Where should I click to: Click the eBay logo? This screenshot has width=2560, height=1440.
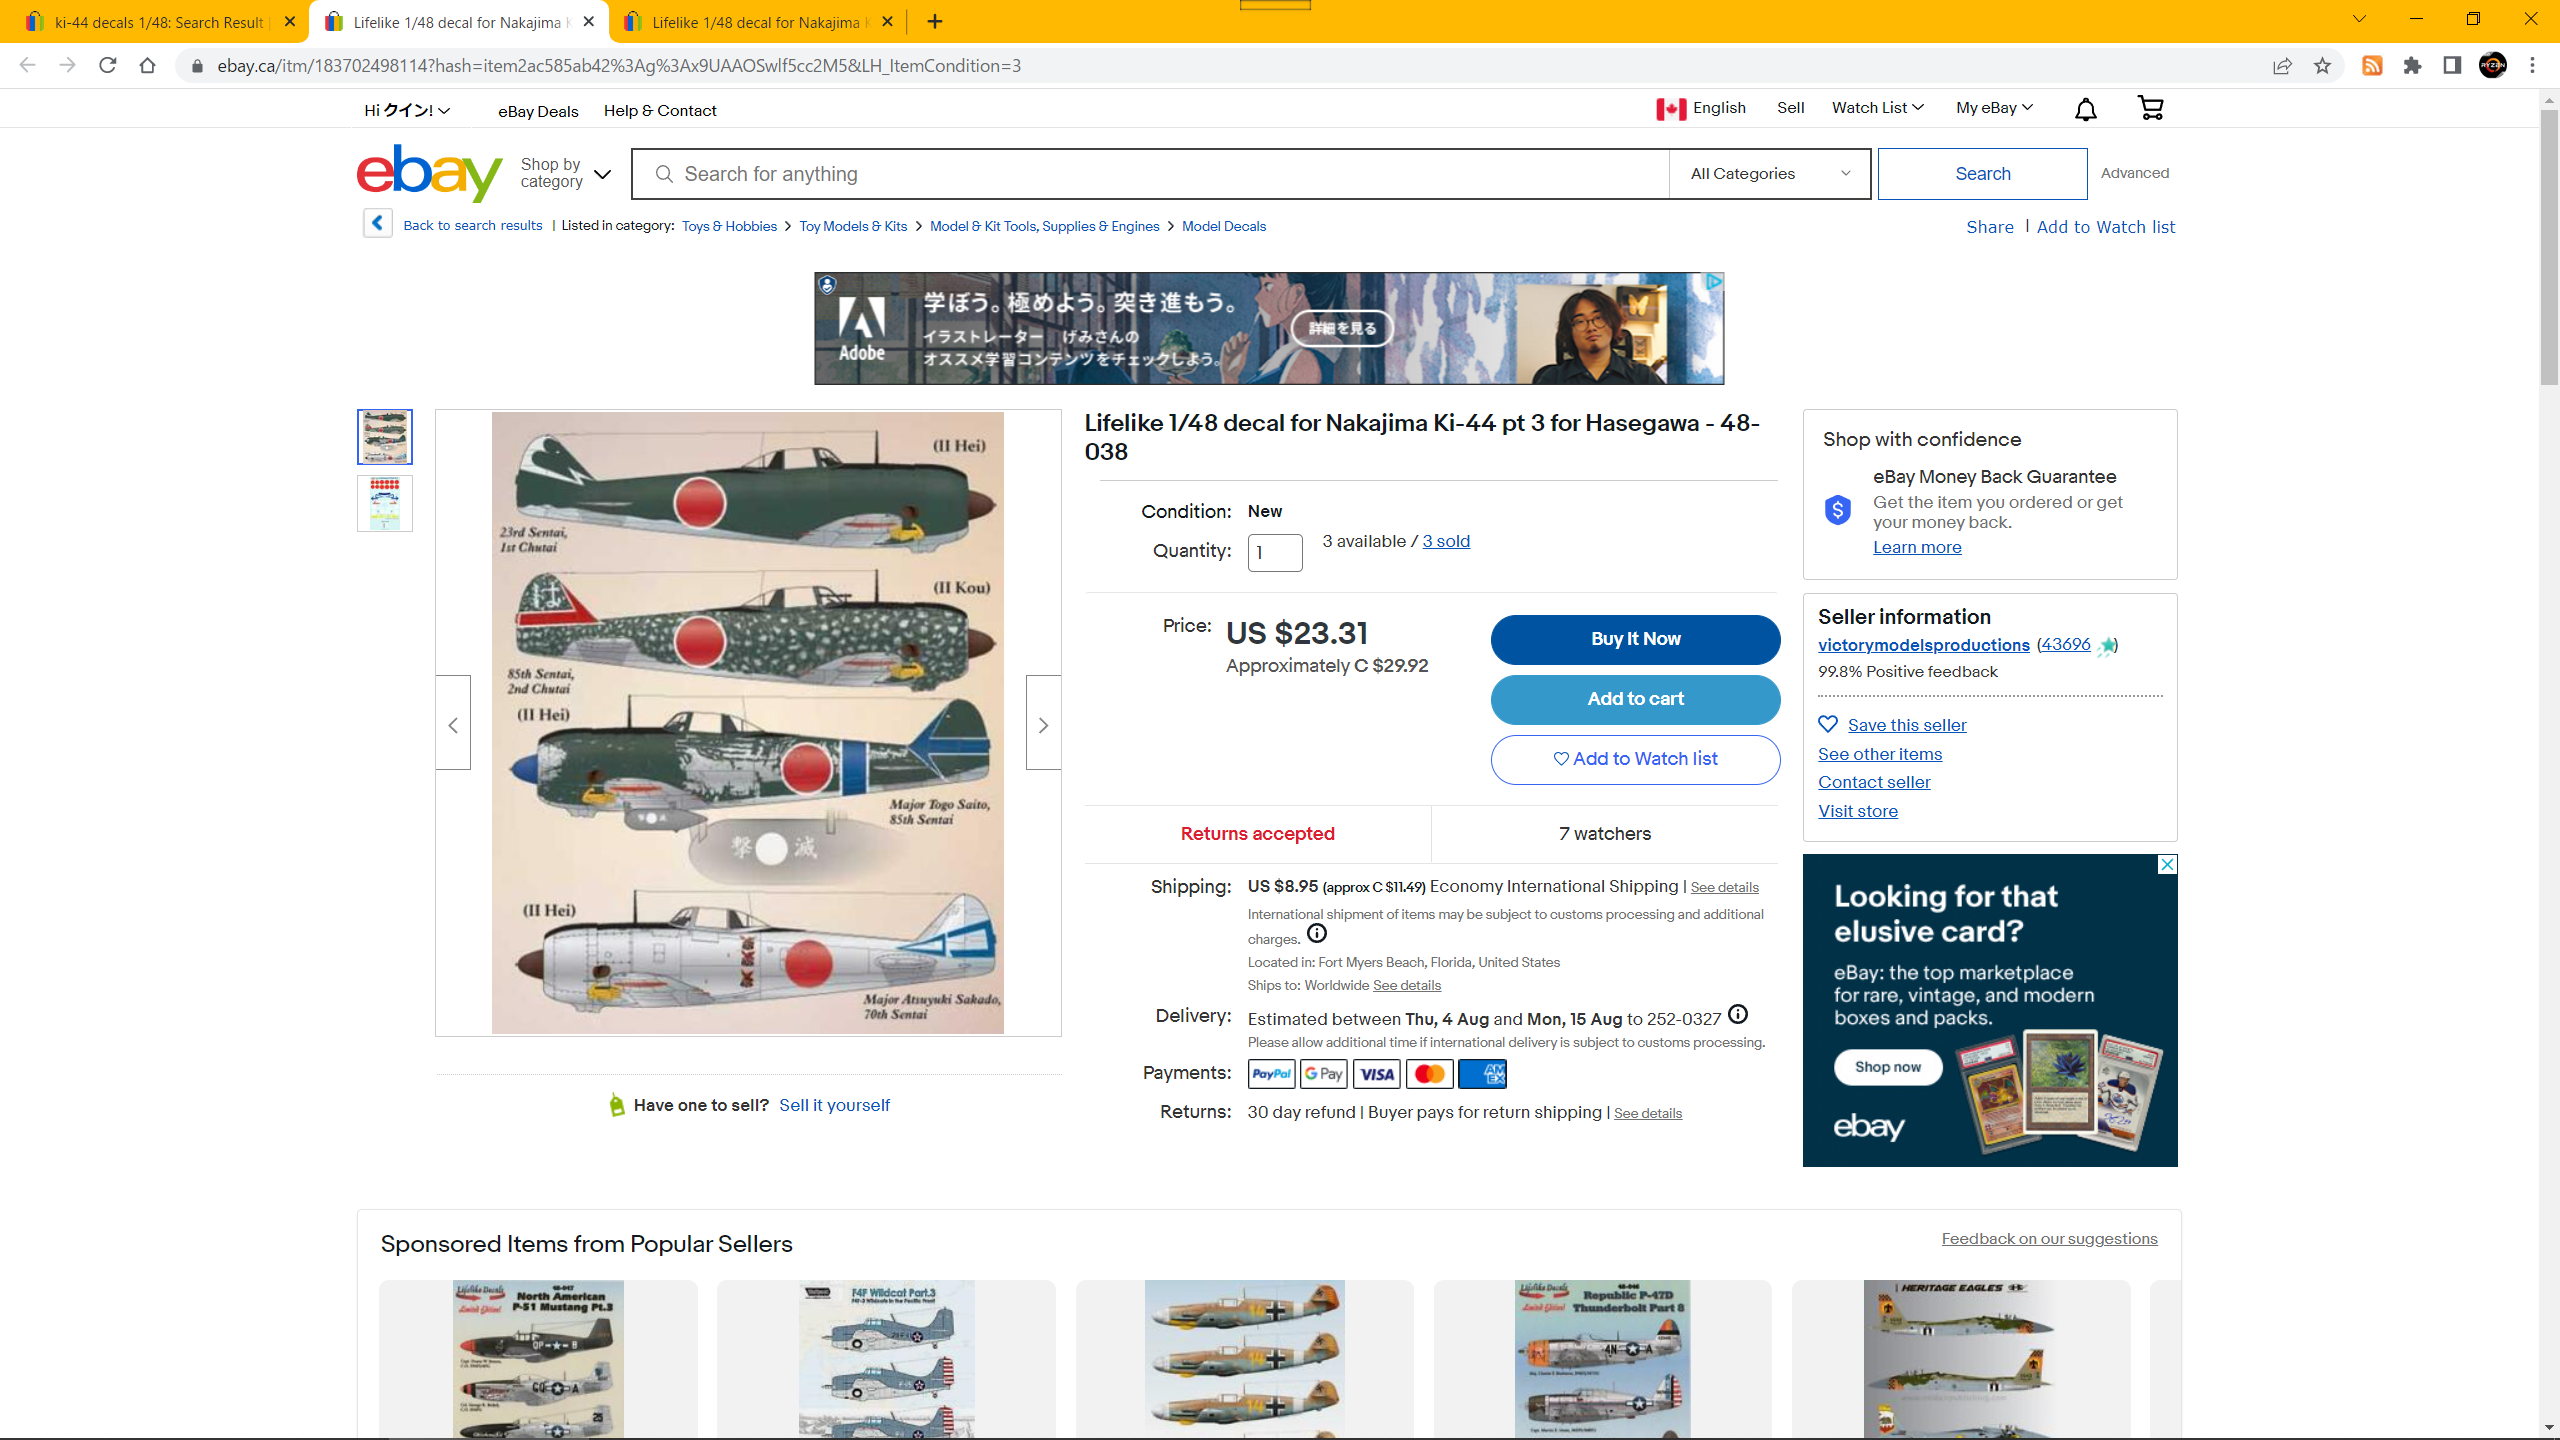(430, 173)
